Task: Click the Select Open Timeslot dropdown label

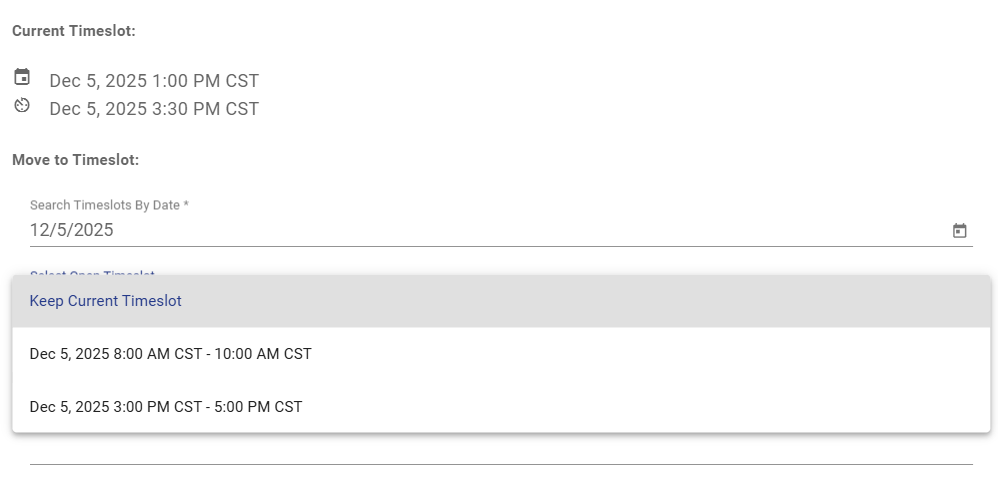Action: click(x=92, y=272)
